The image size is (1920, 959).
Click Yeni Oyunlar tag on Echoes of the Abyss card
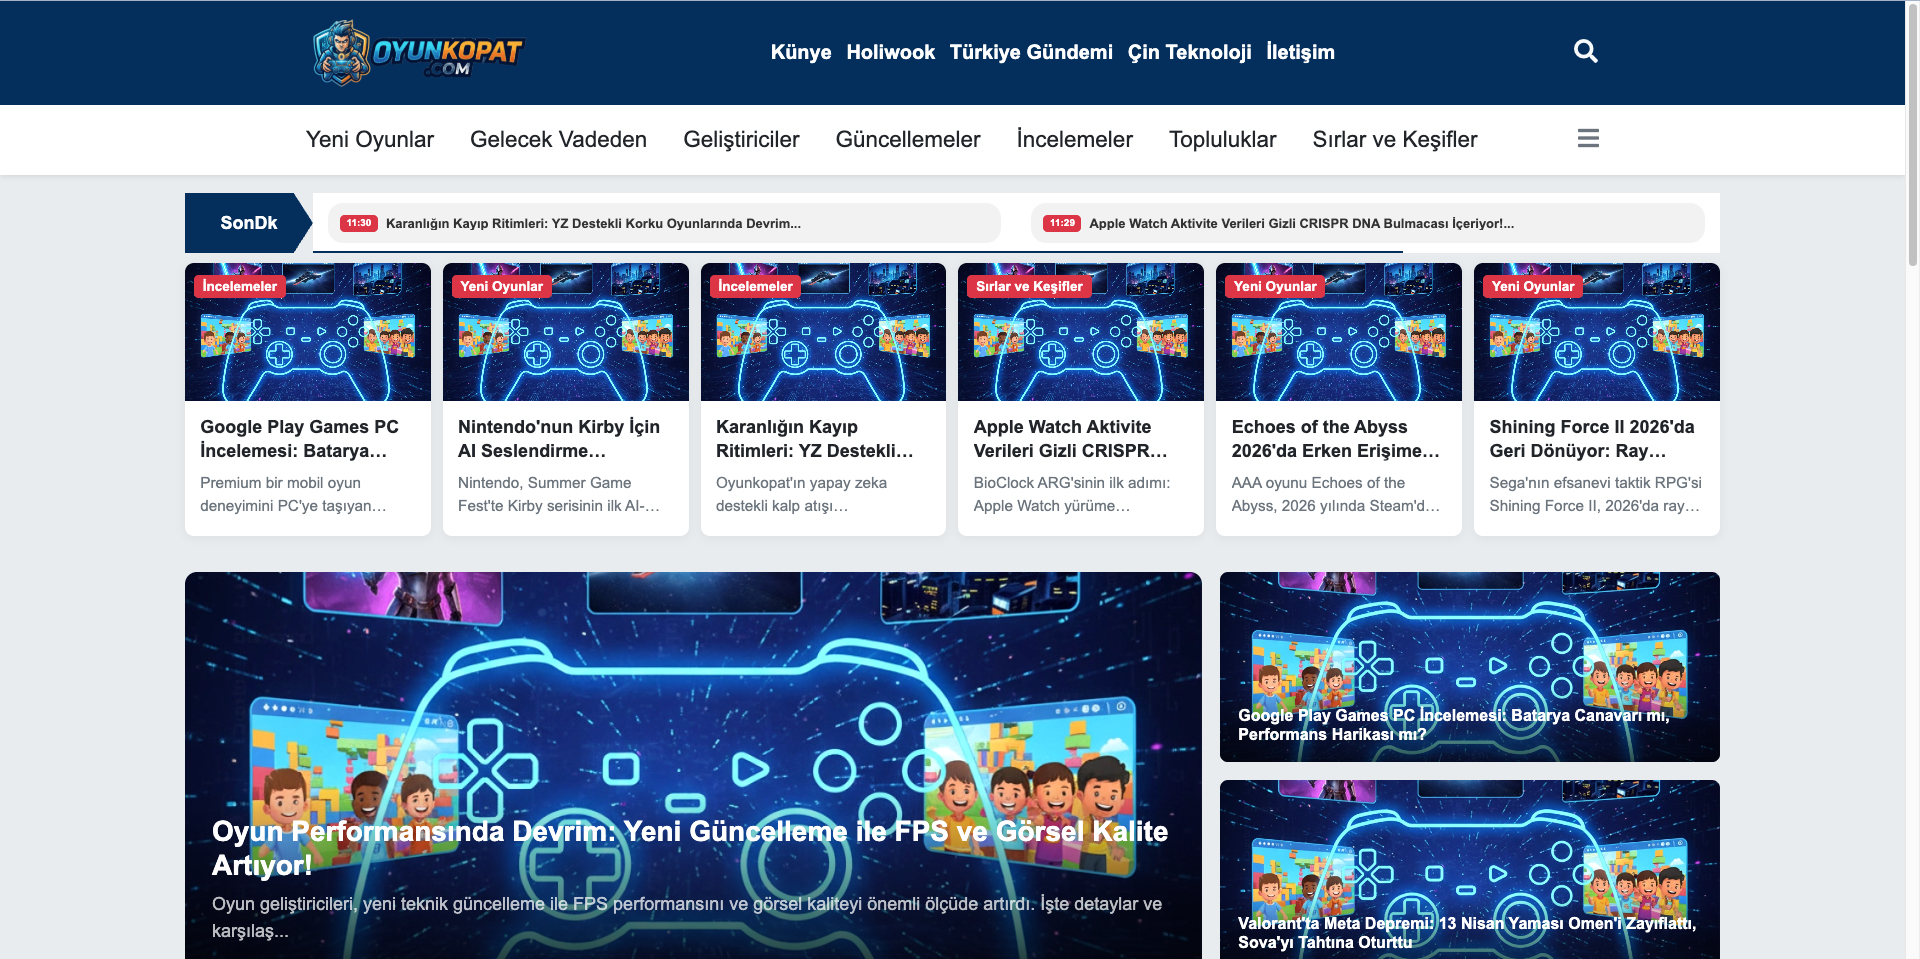(1275, 286)
